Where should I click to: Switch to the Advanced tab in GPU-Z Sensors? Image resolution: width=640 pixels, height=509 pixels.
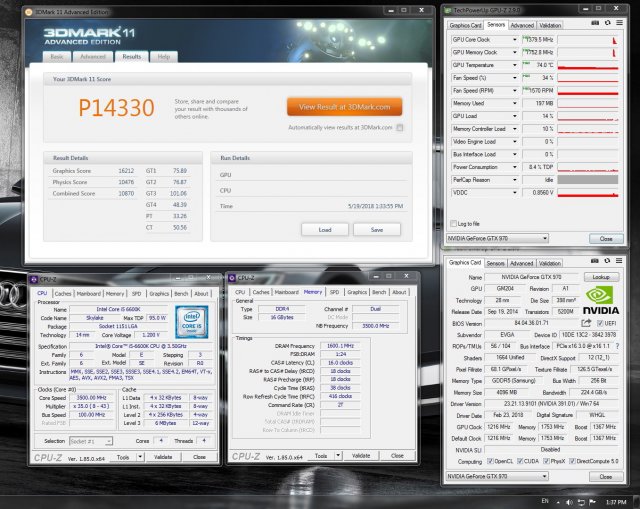tap(521, 25)
